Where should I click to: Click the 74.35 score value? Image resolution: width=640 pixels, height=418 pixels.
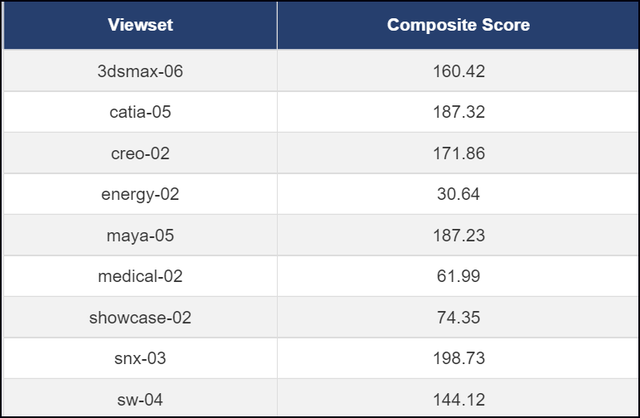(458, 318)
